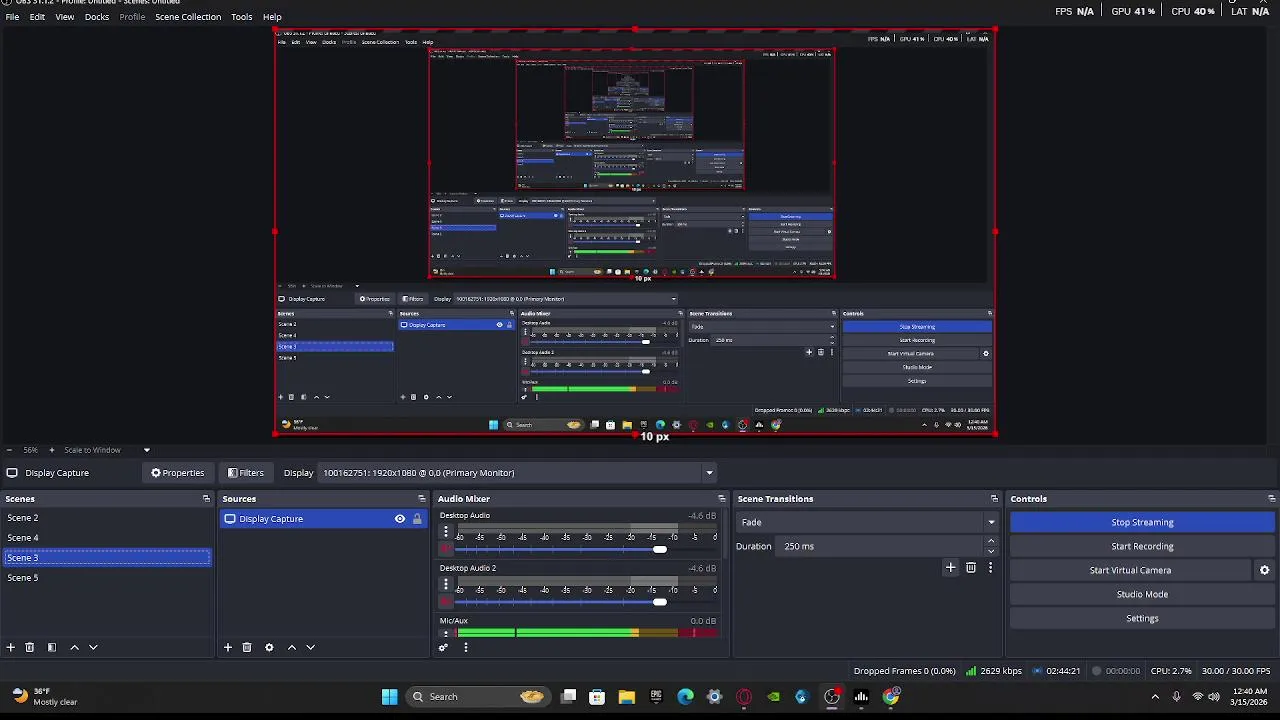Open the weather widget showing Mostly clear

pos(44,697)
